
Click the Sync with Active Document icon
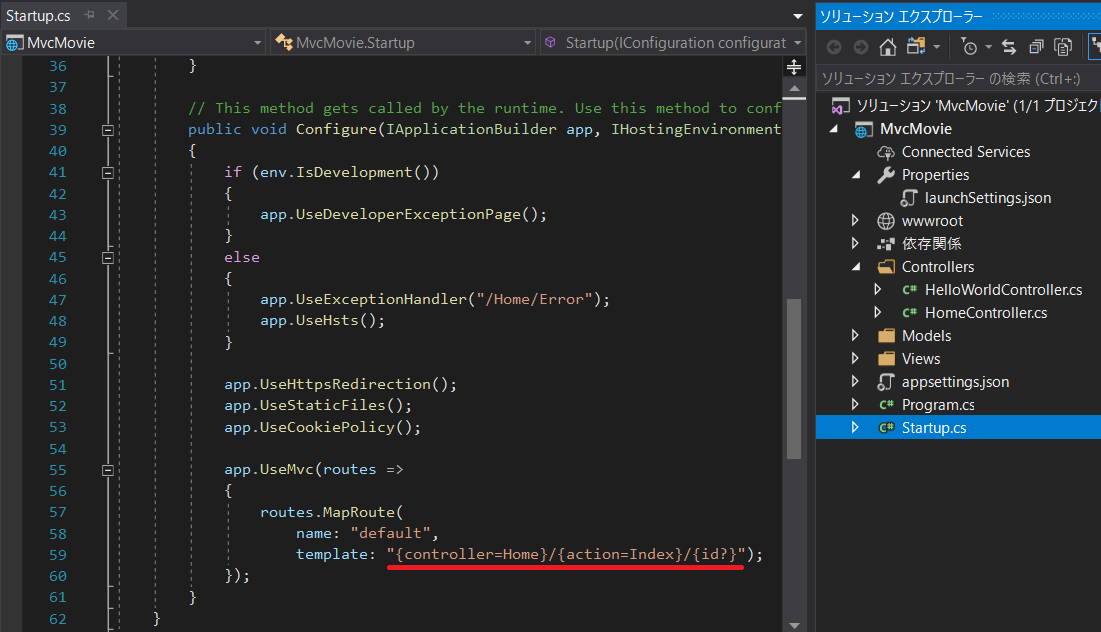(1009, 47)
